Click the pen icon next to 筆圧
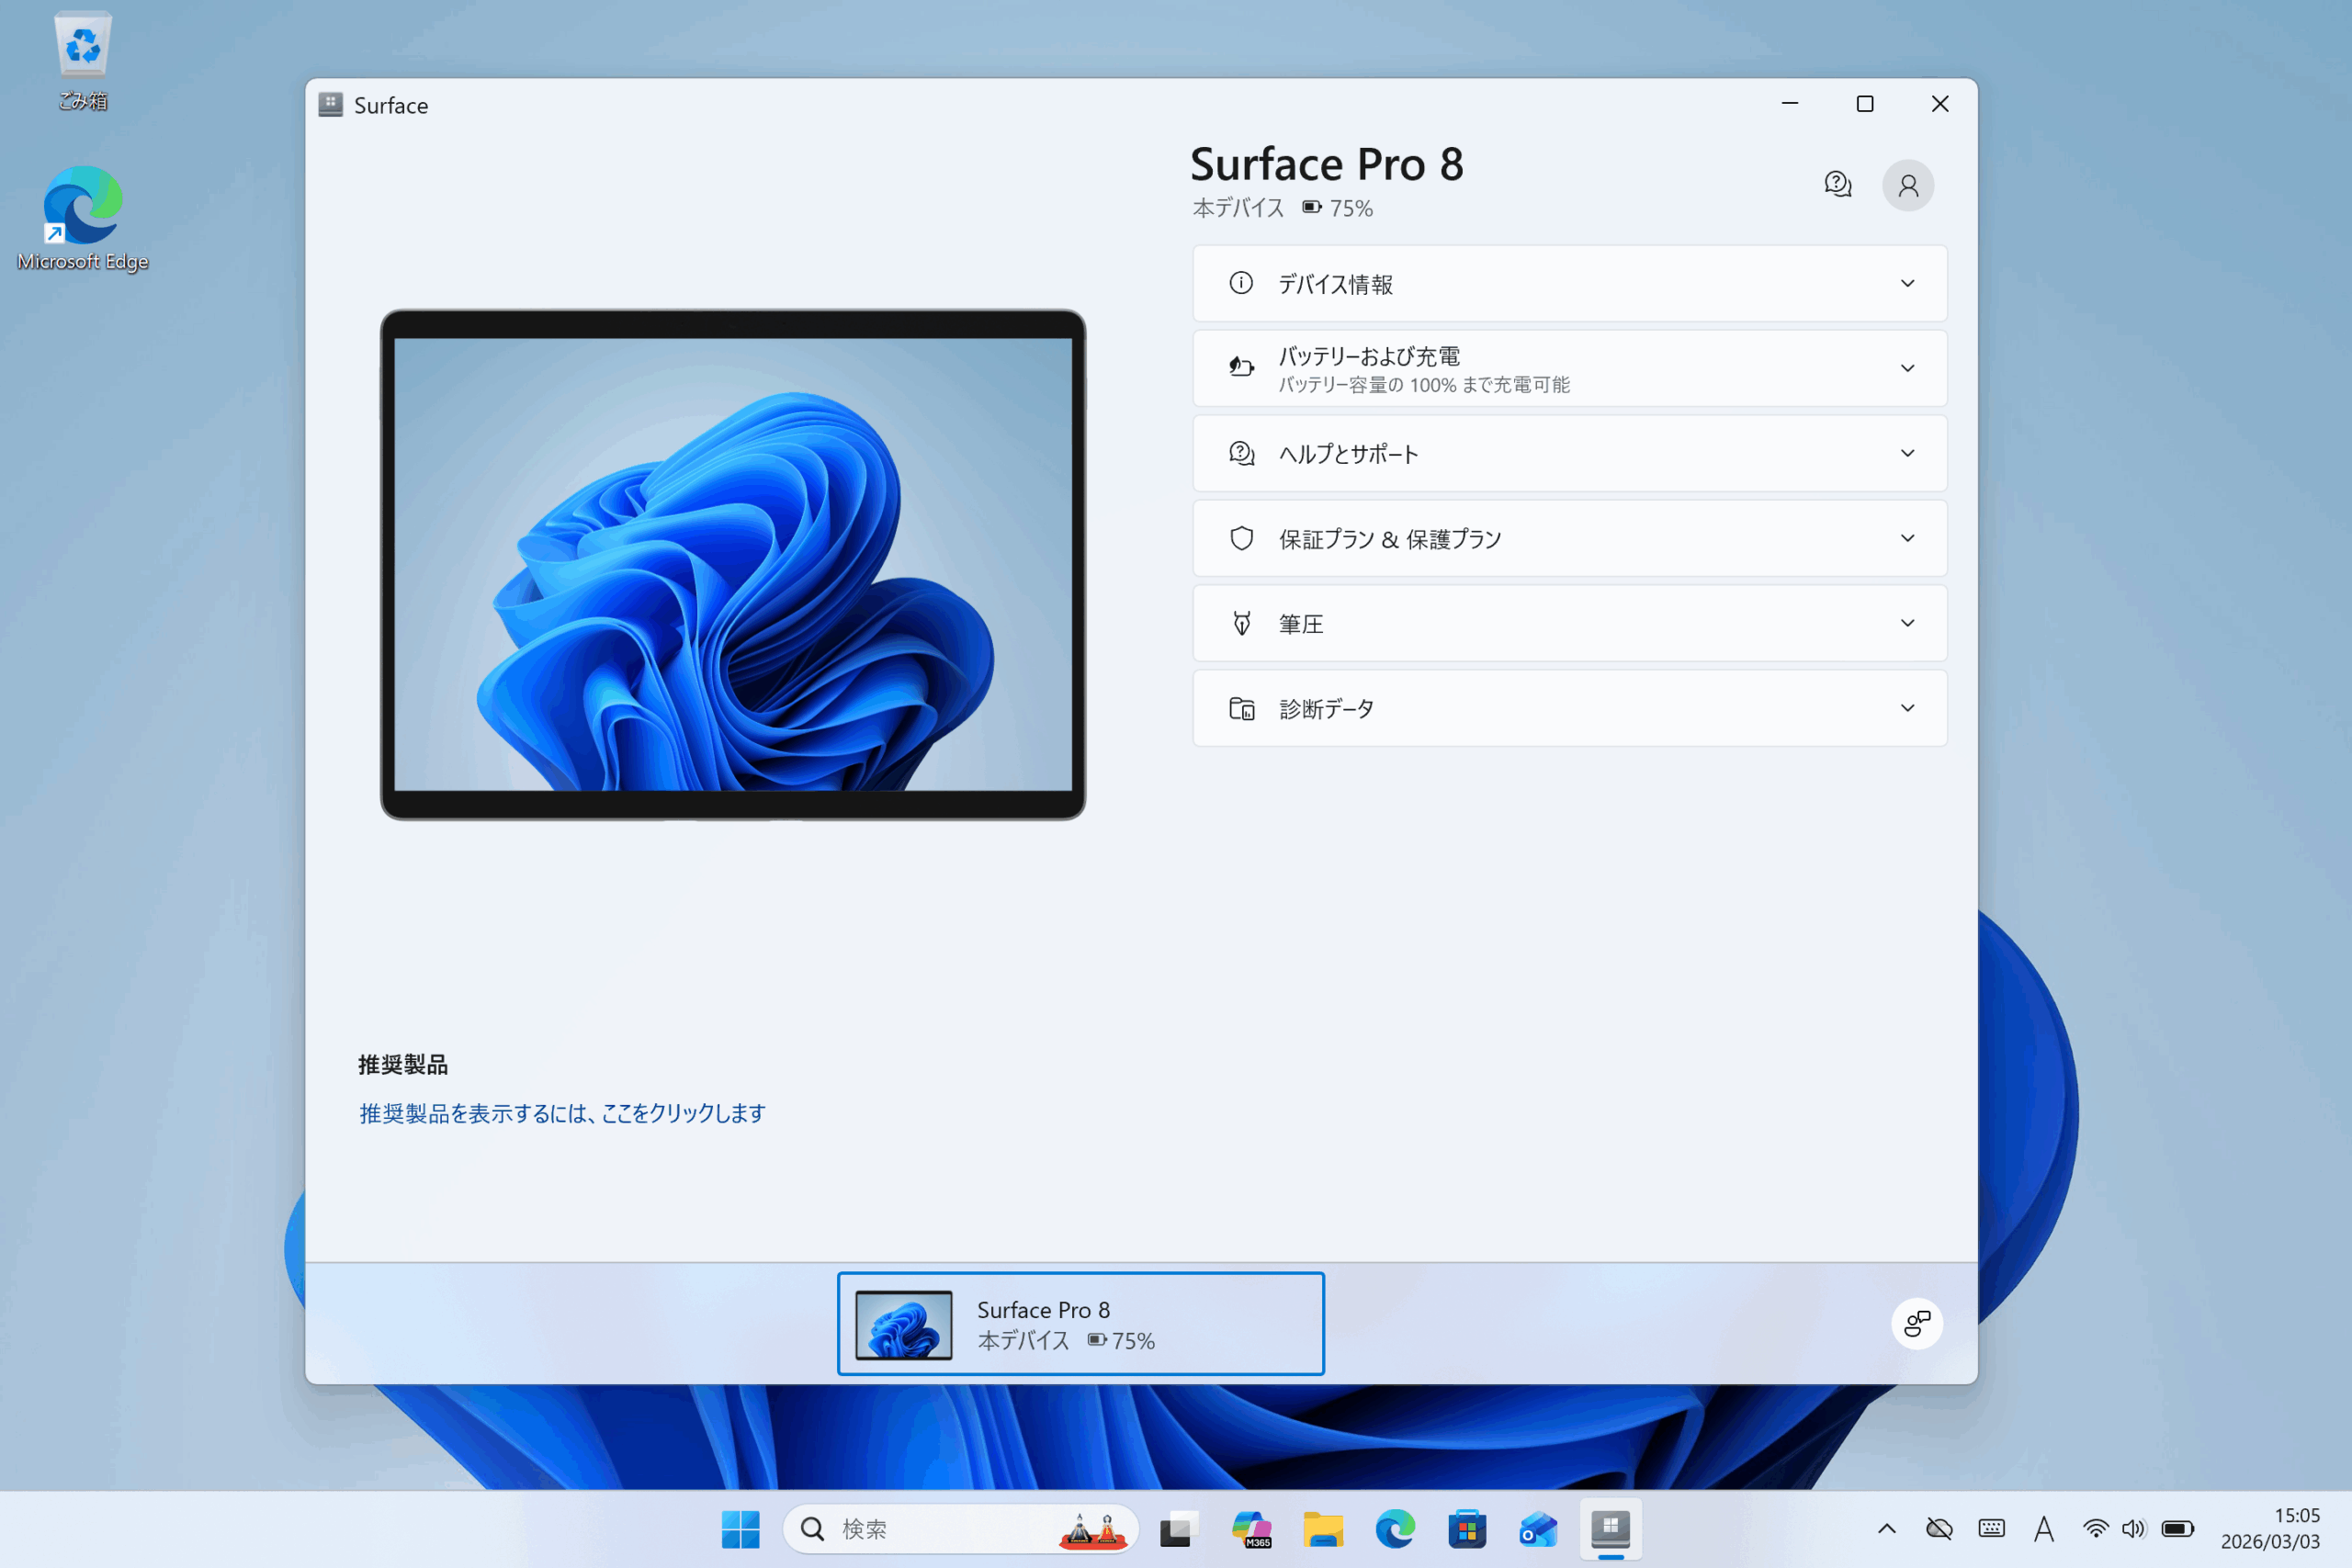The height and width of the screenshot is (1568, 2352). 1241,624
